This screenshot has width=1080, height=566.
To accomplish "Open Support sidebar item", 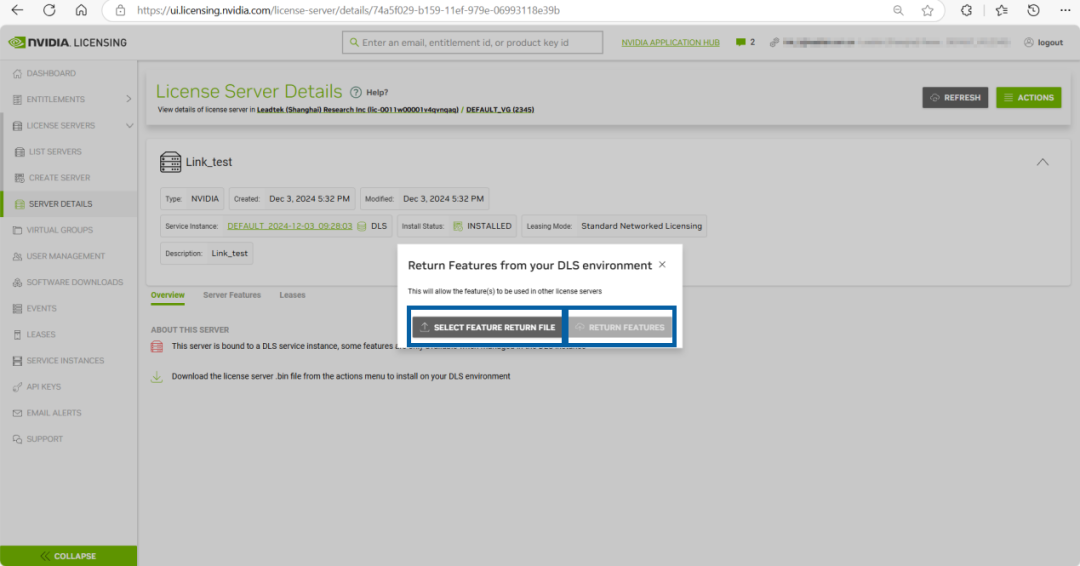I will click(x=45, y=439).
